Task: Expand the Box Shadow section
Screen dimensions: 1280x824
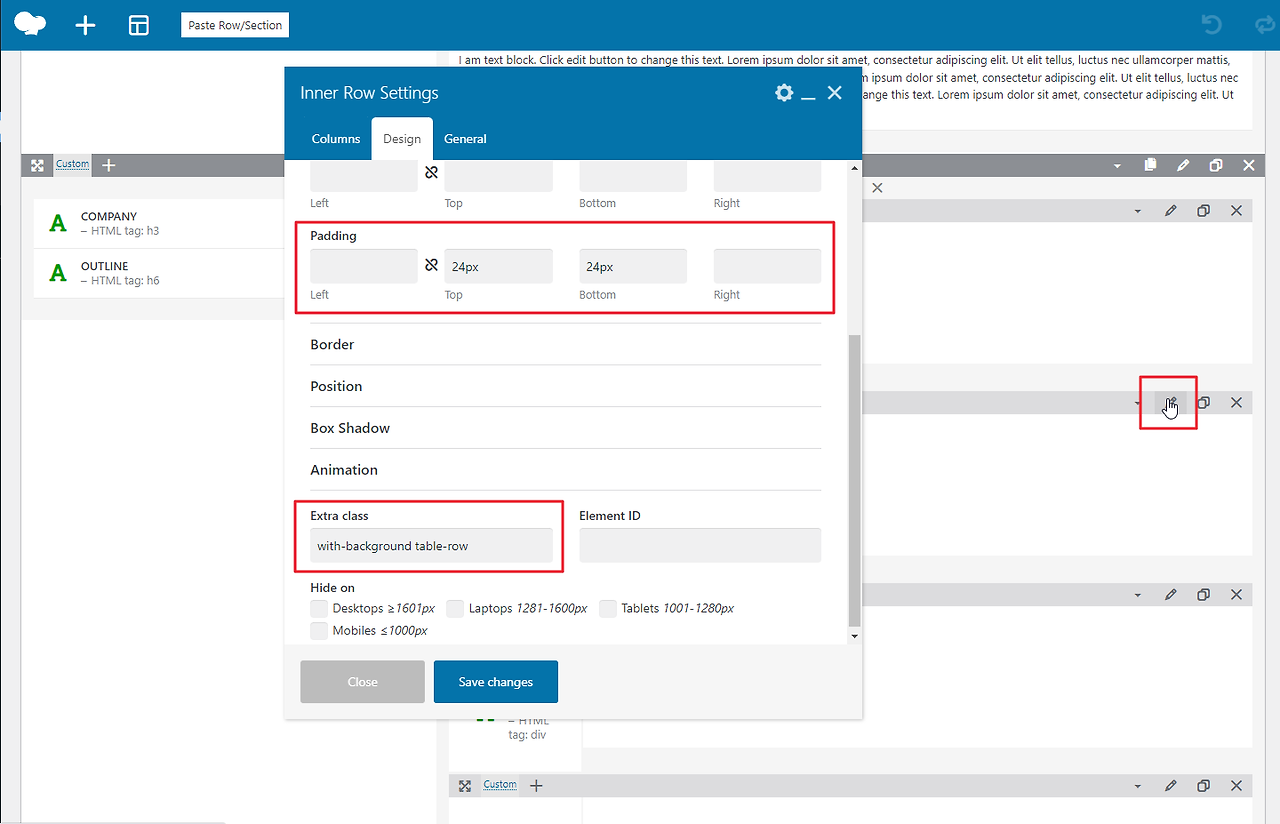Action: point(565,428)
